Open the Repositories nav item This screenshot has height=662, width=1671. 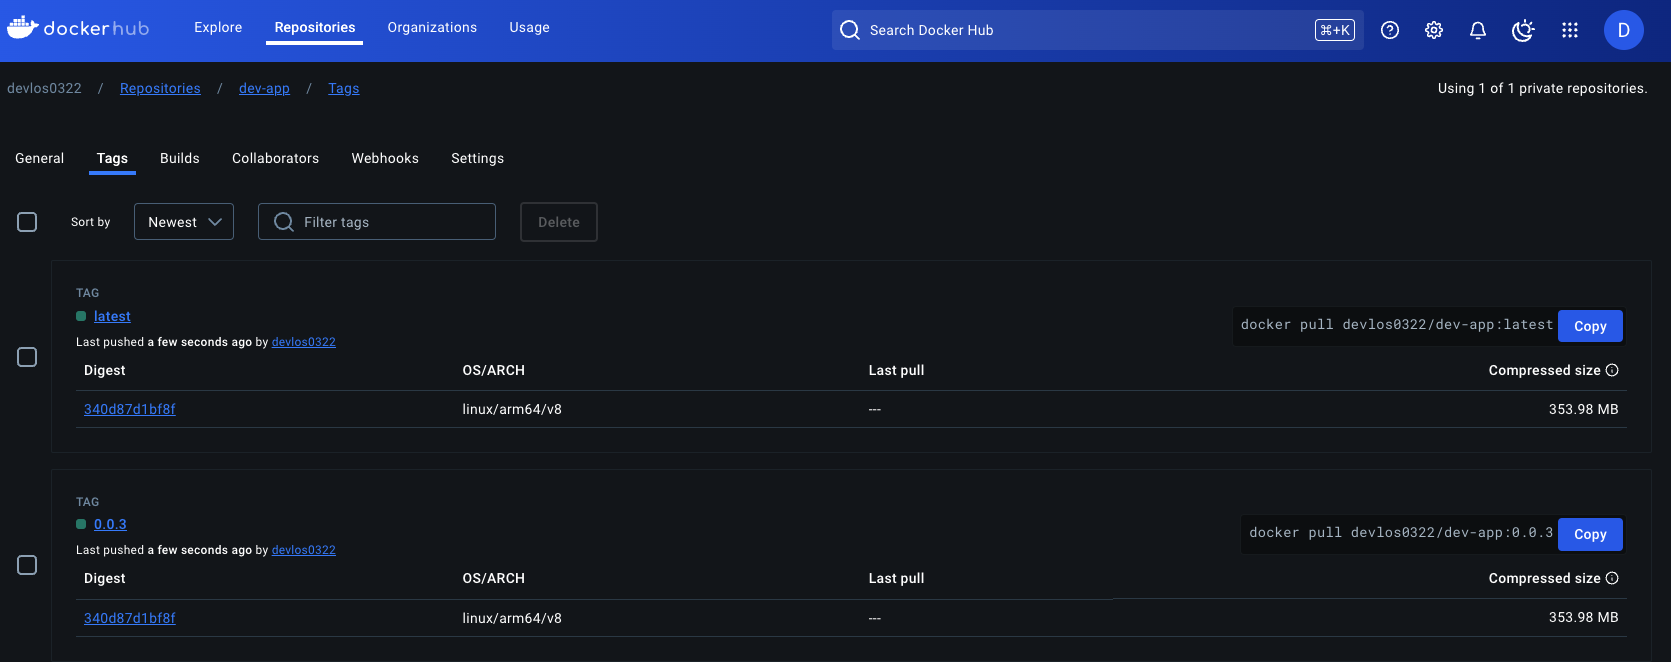tap(315, 27)
